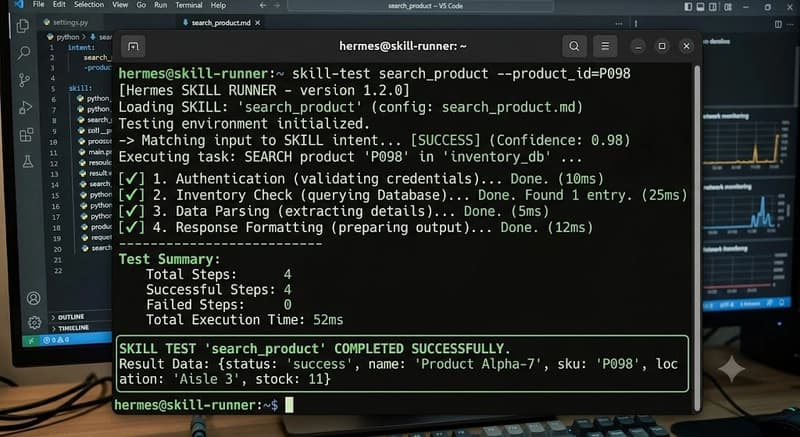Minimize the hermes terminal window
Image resolution: width=800 pixels, height=437 pixels.
(638, 46)
